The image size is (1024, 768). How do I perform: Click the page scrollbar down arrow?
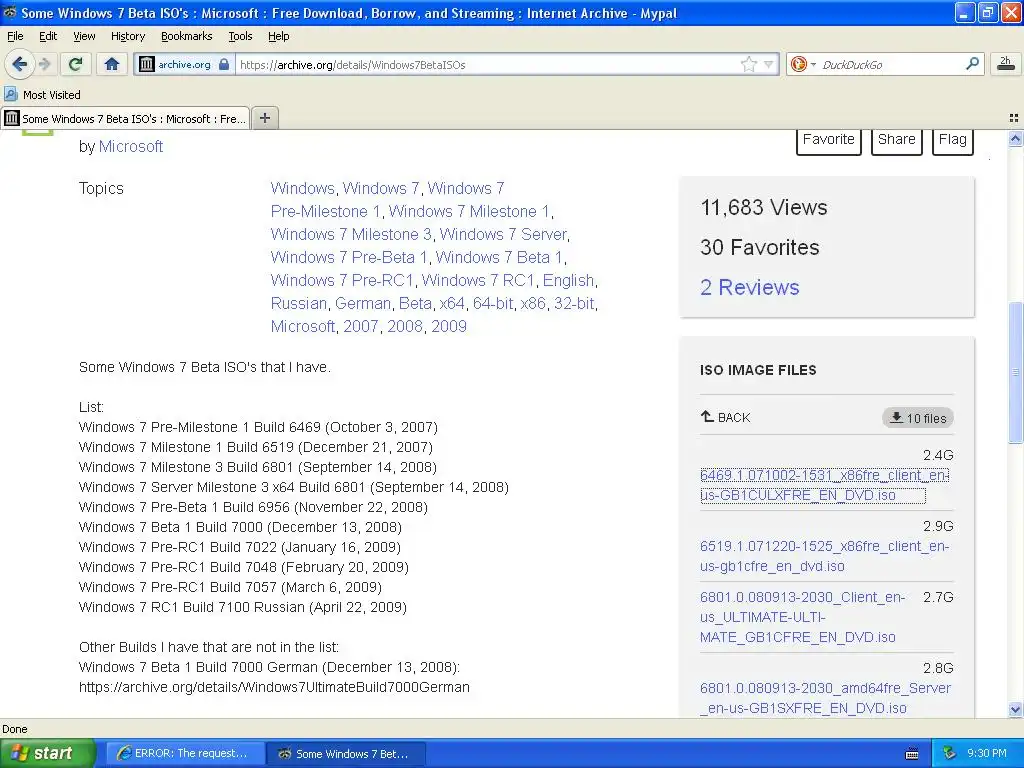pos(1015,709)
